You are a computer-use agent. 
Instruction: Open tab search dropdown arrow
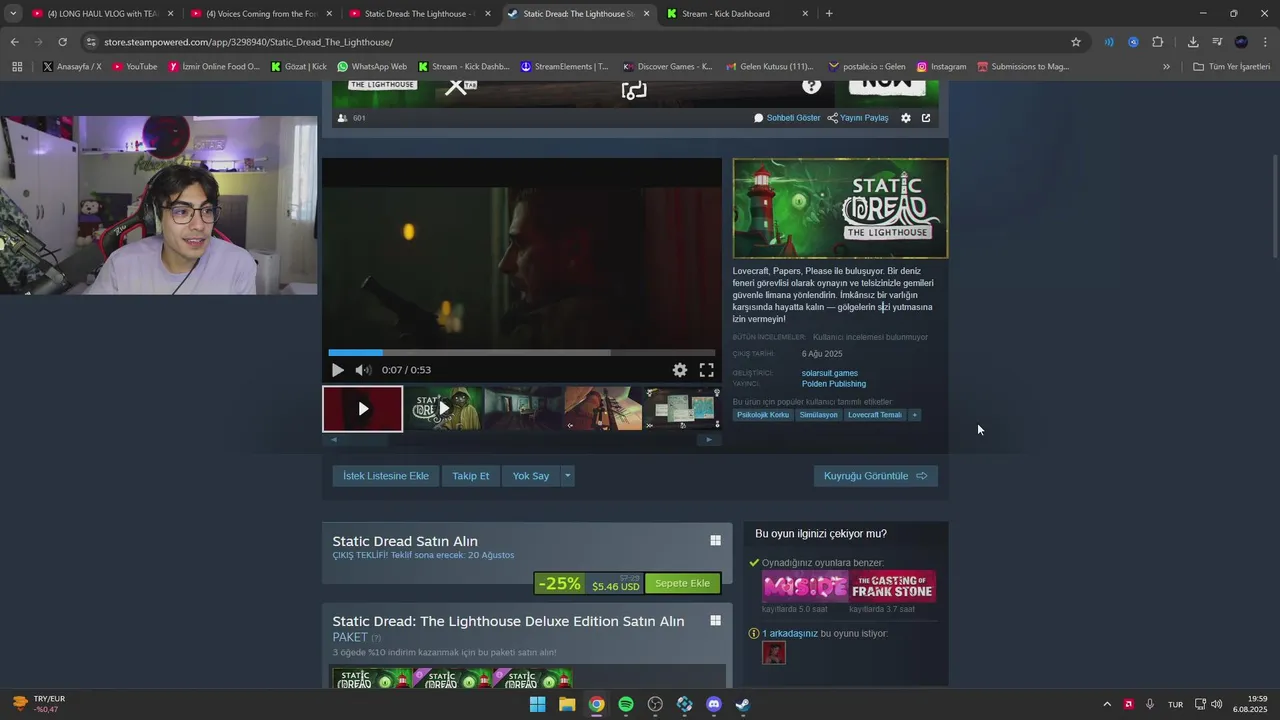[x=12, y=14]
